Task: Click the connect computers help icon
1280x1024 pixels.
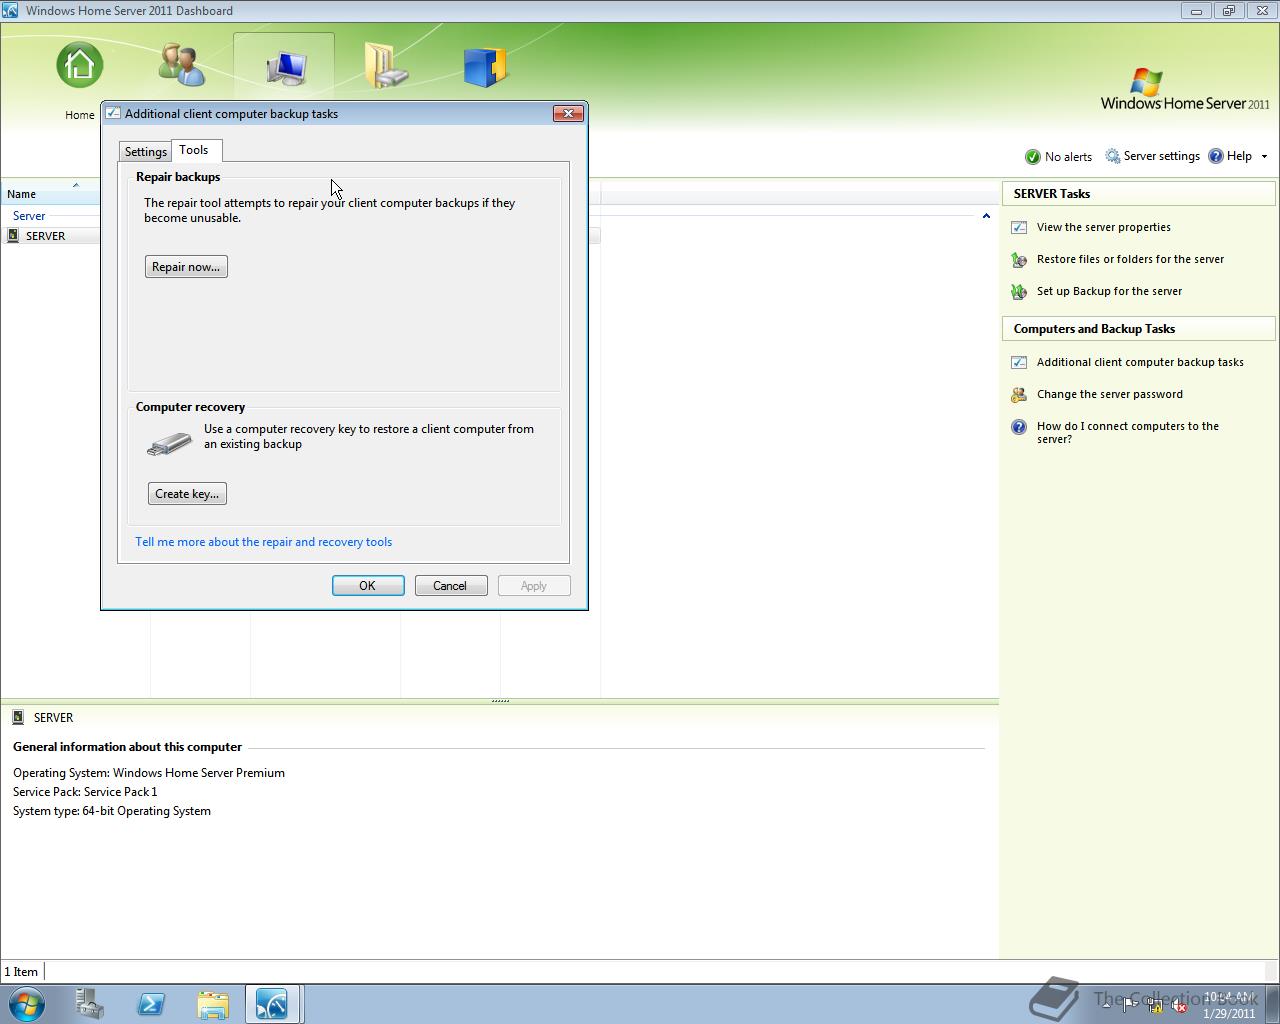Action: point(1019,427)
